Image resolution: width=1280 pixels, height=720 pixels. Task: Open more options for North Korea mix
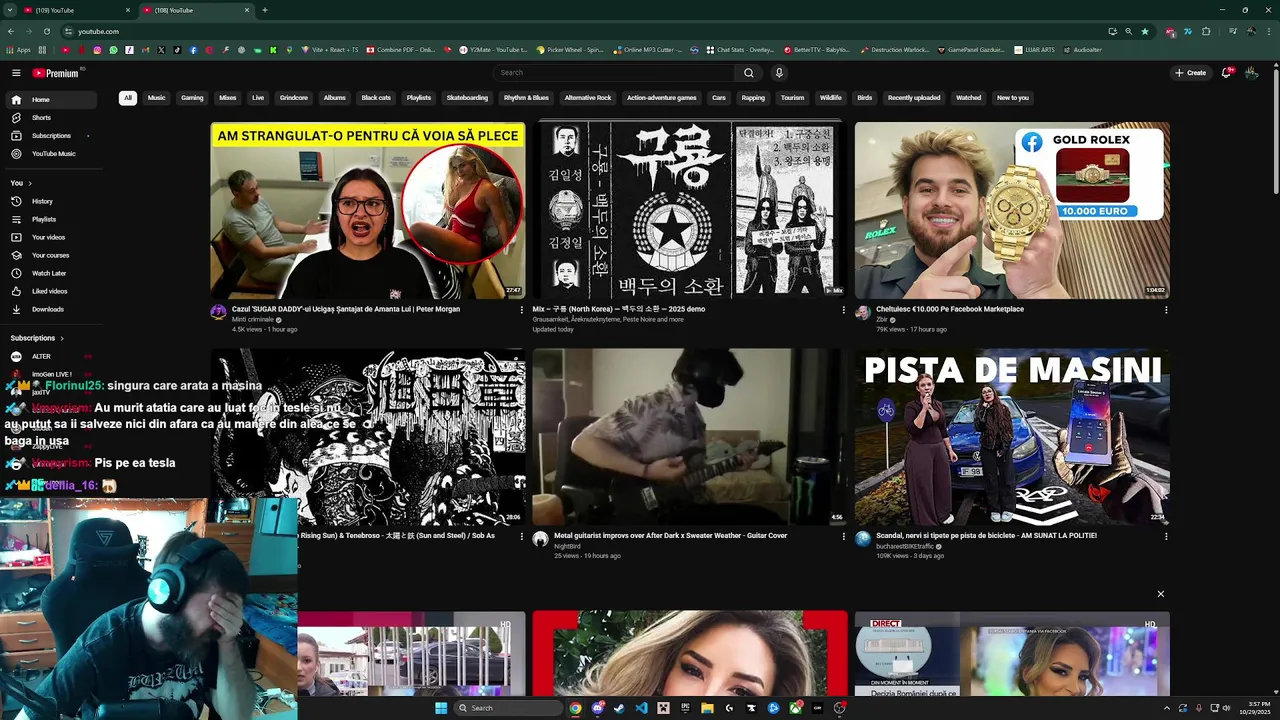[843, 310]
